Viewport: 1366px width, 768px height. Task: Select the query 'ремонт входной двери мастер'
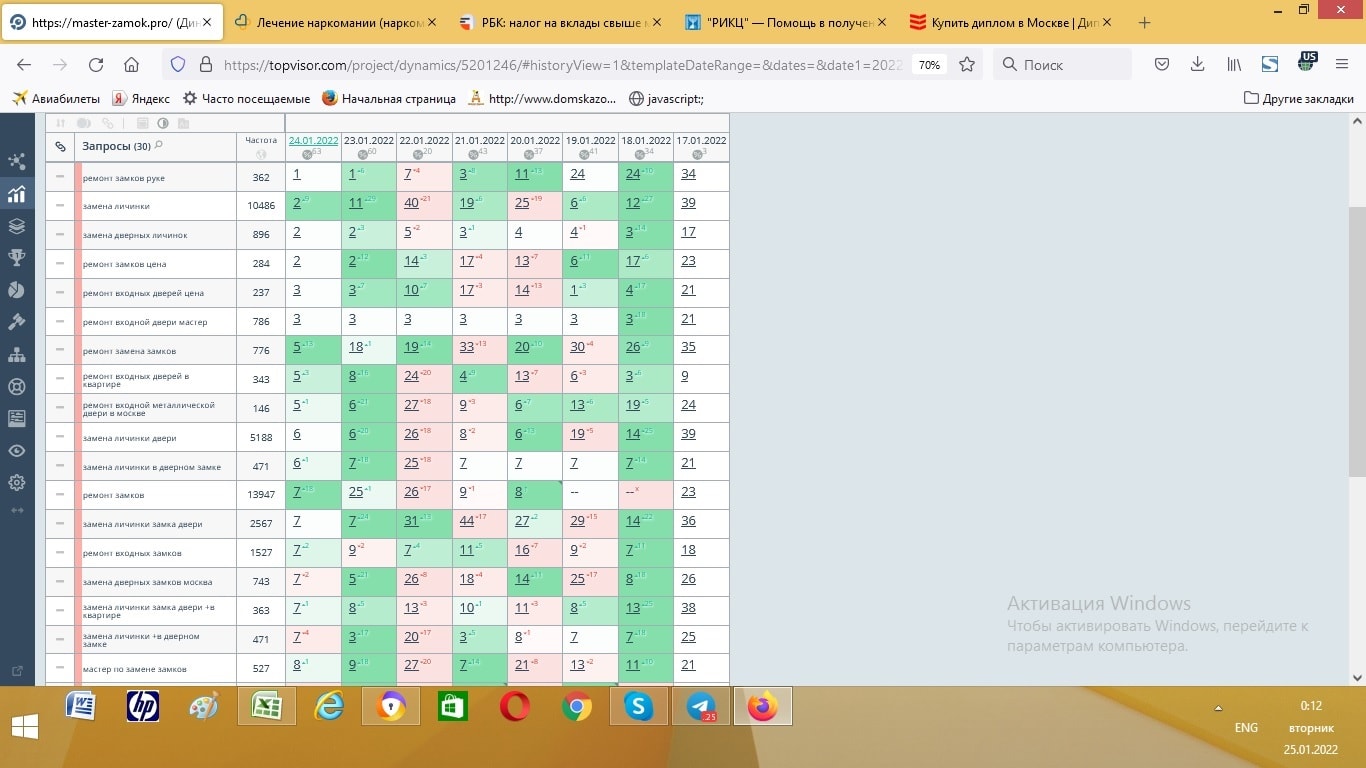145,322
